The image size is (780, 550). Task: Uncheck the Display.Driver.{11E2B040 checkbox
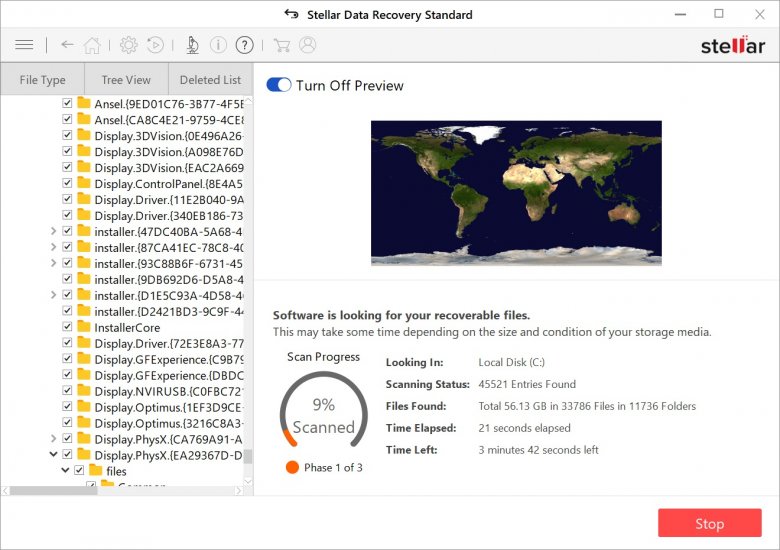[x=67, y=199]
